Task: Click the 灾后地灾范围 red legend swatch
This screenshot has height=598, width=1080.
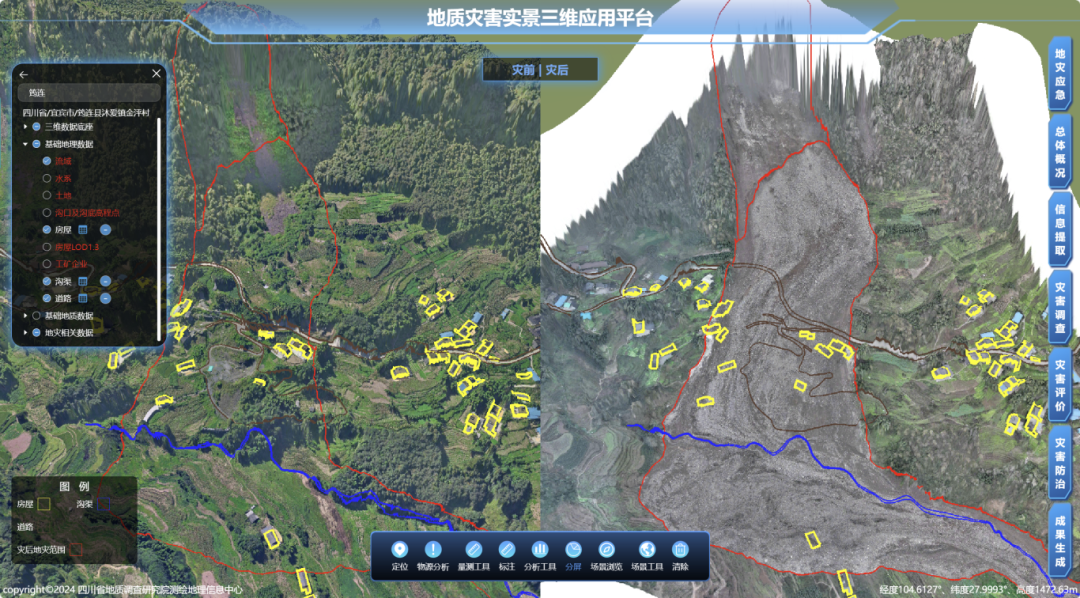Action: [76, 550]
